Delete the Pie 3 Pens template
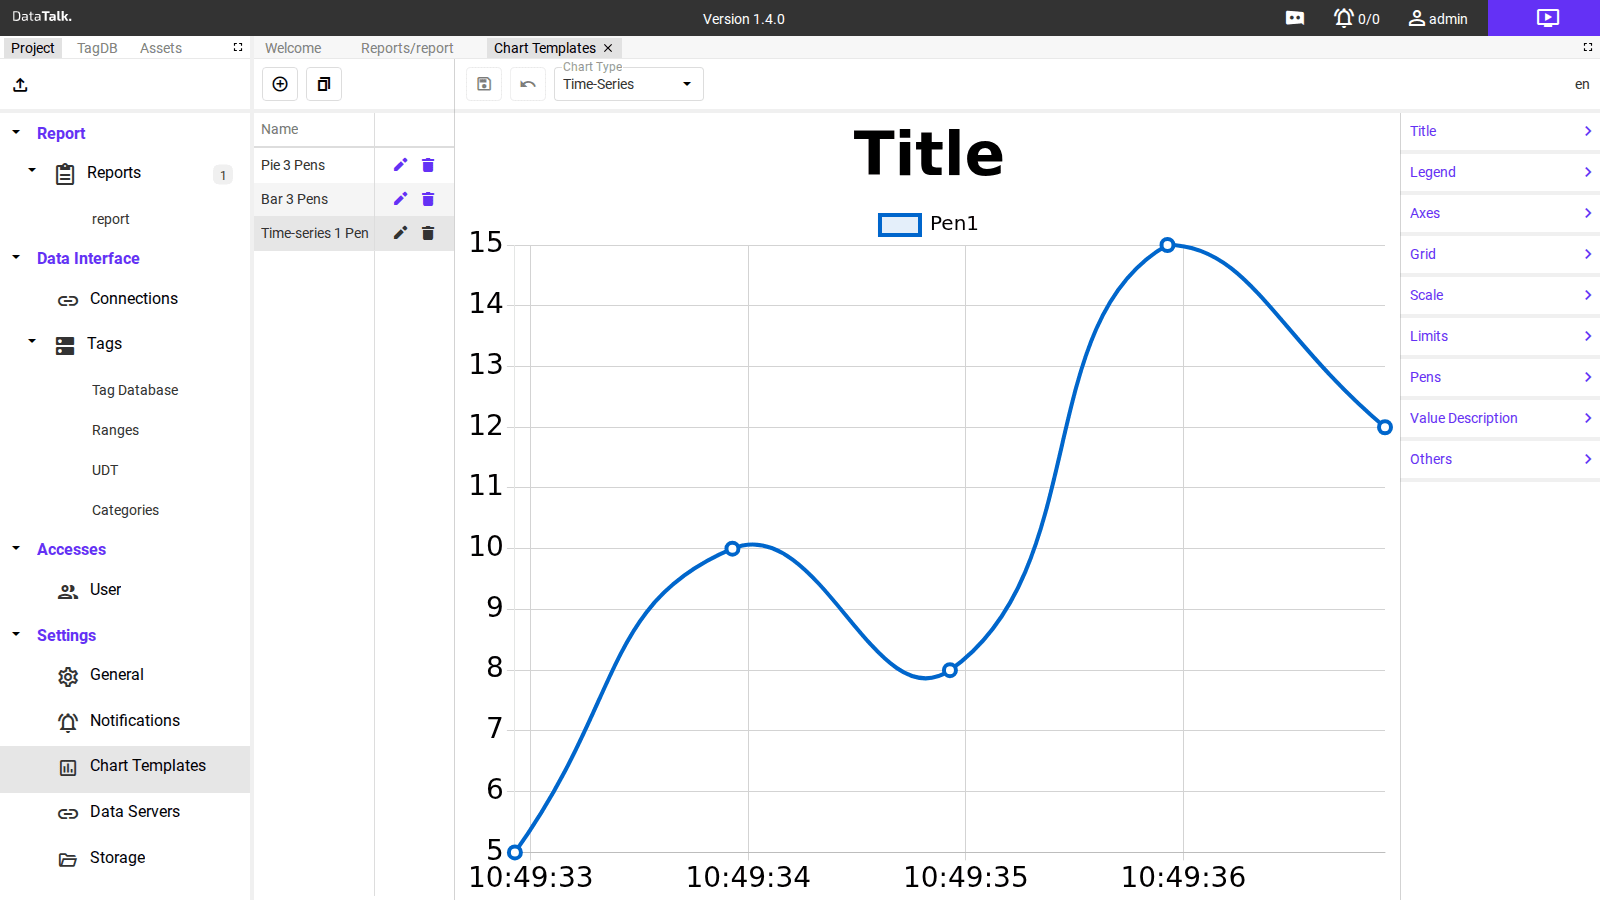 click(x=428, y=165)
